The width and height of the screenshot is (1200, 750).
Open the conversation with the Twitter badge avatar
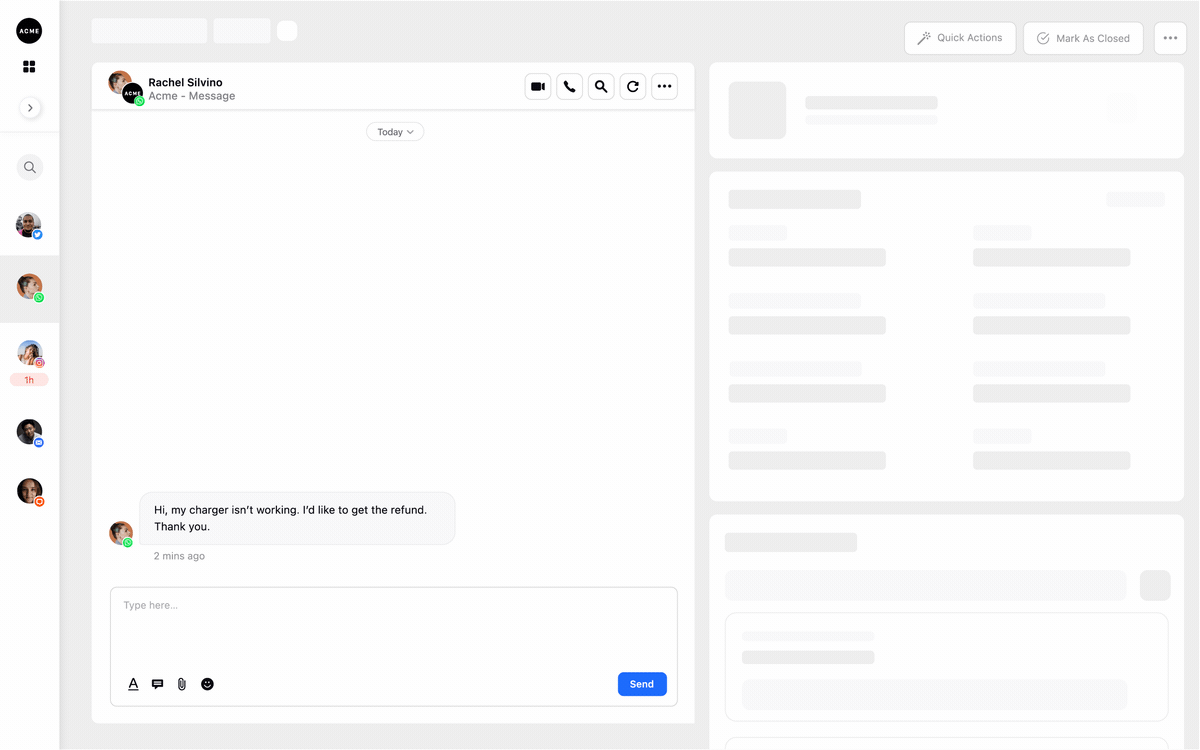click(x=29, y=225)
